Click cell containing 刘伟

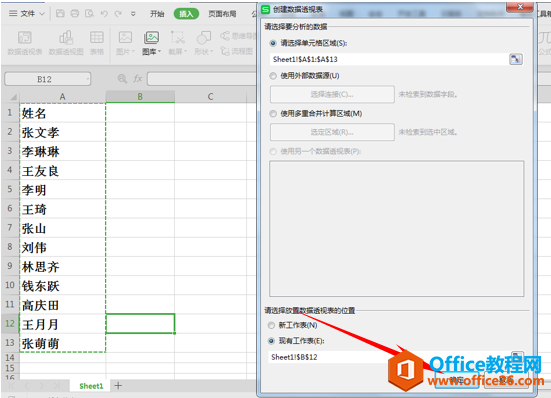[x=63, y=247]
